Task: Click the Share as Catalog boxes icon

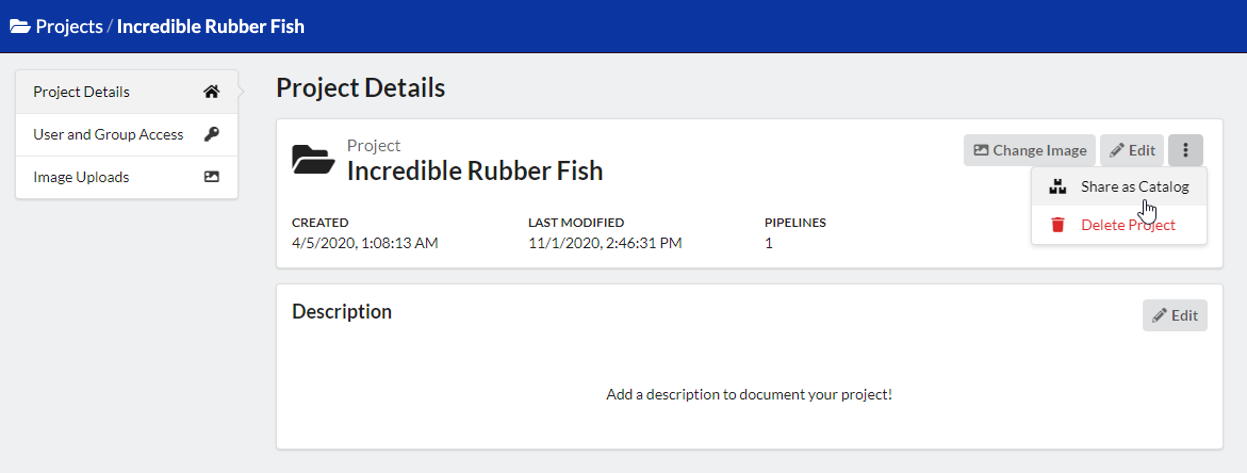Action: 1057,187
